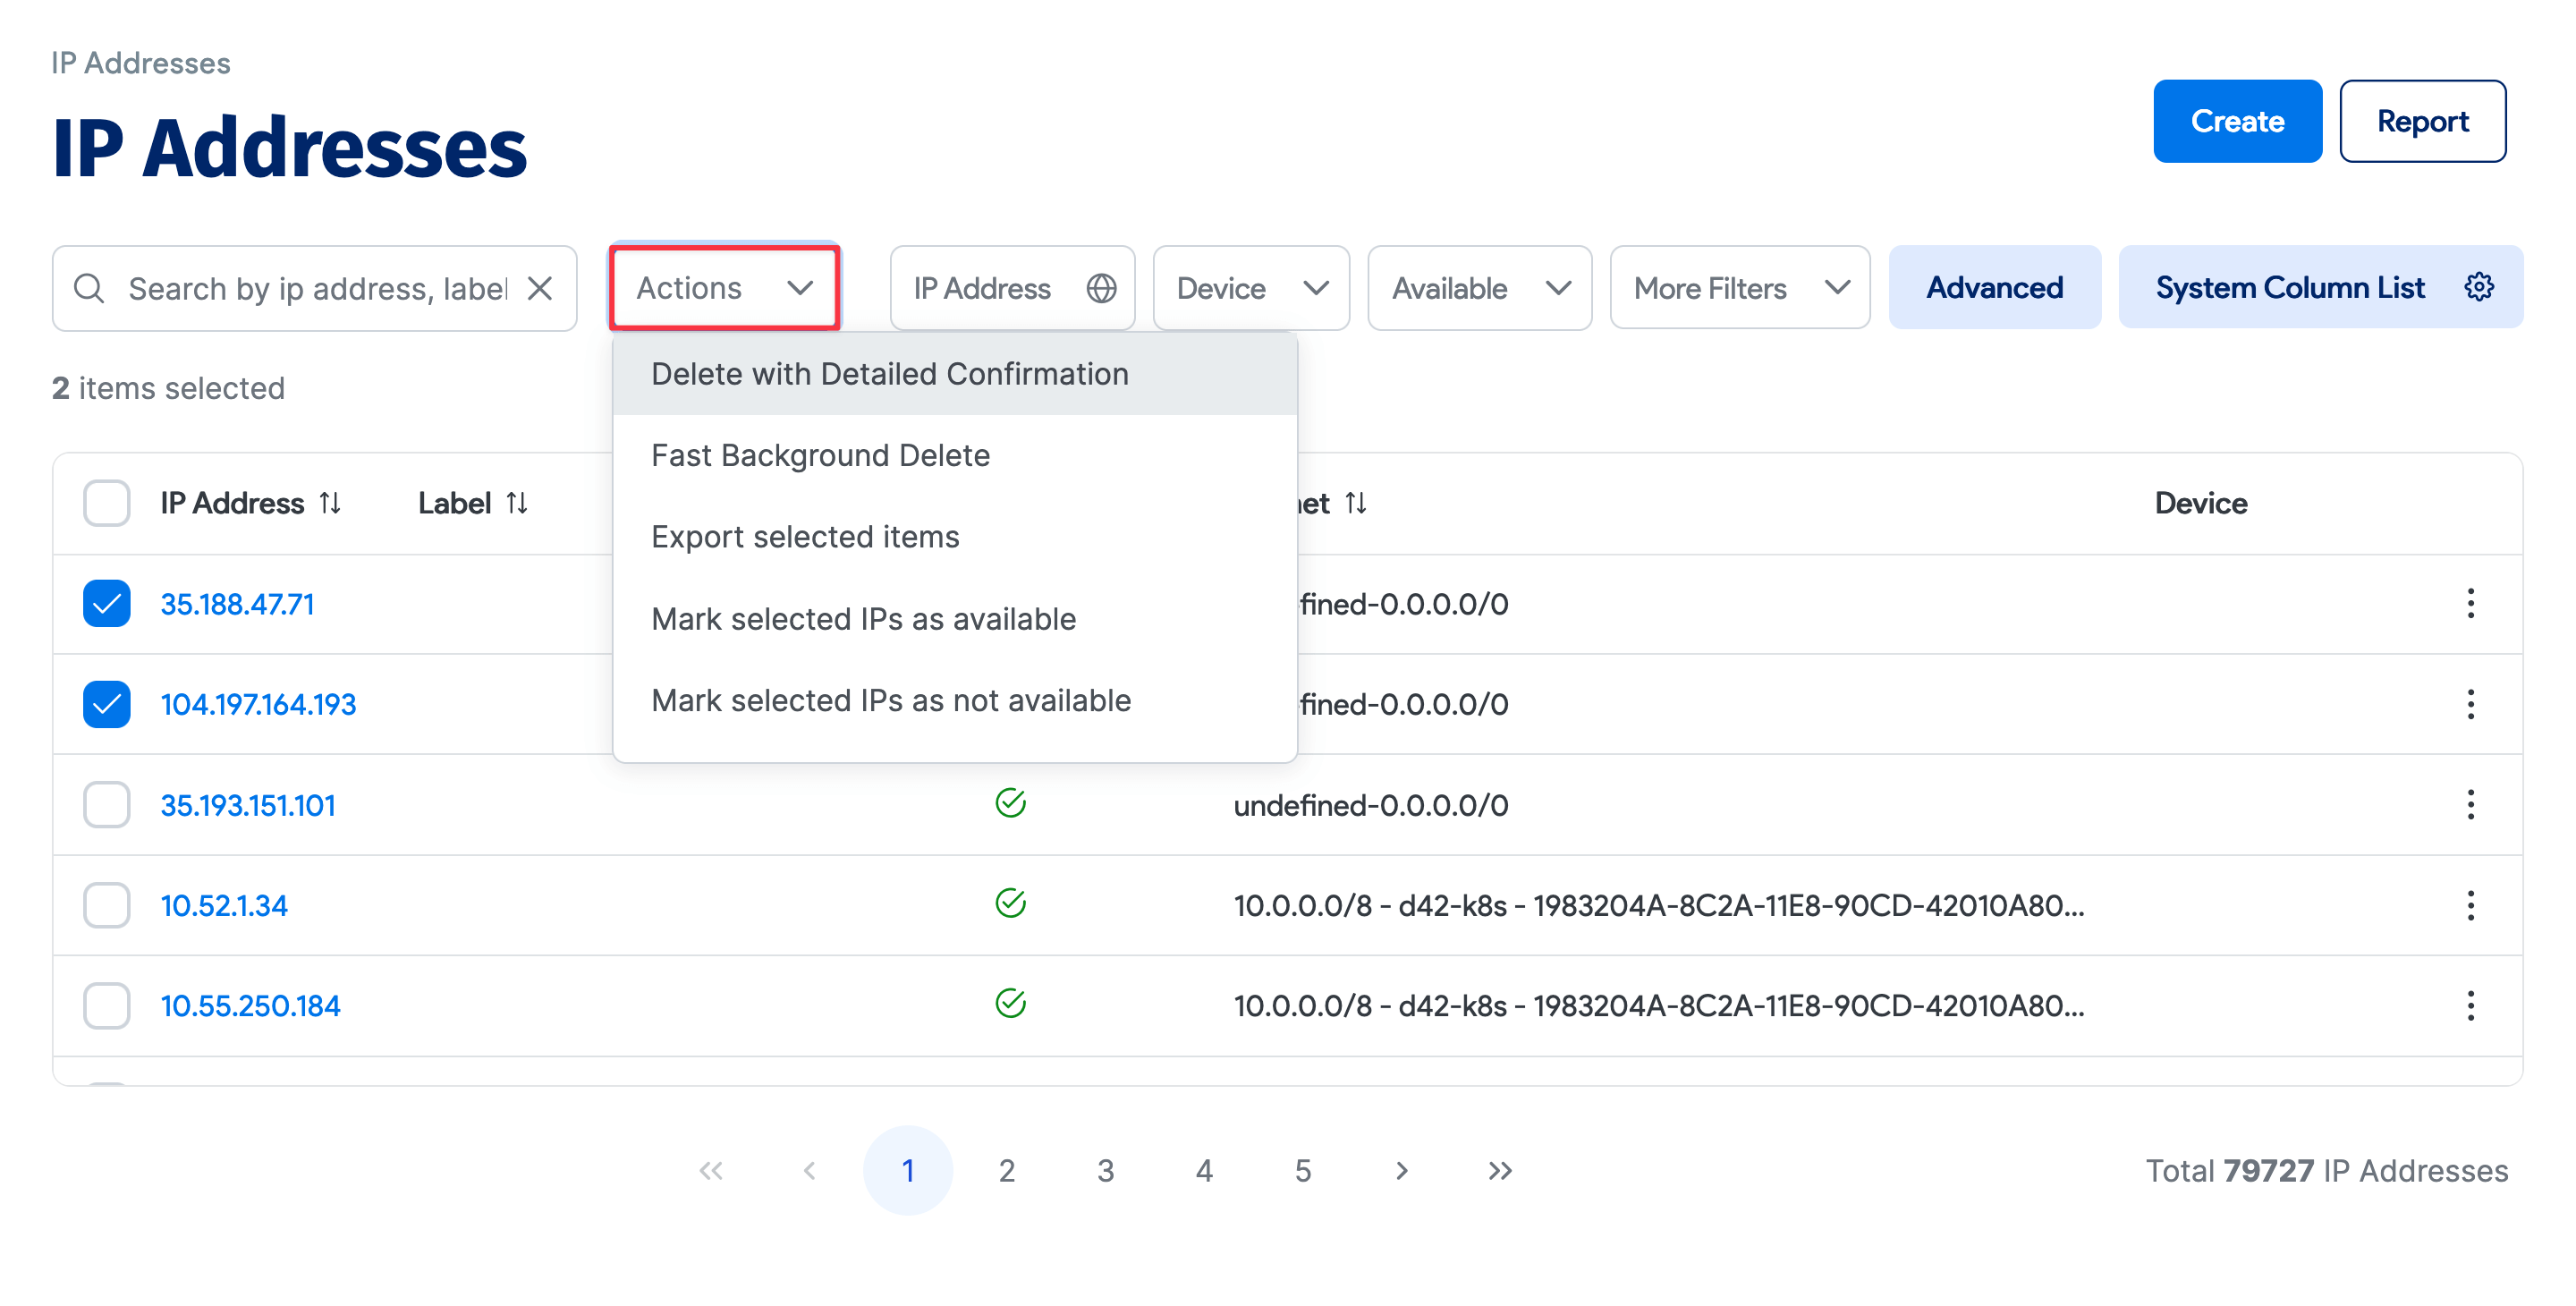Image resolution: width=2576 pixels, height=1306 pixels.
Task: Open the More Filters dropdown
Action: tap(1739, 288)
